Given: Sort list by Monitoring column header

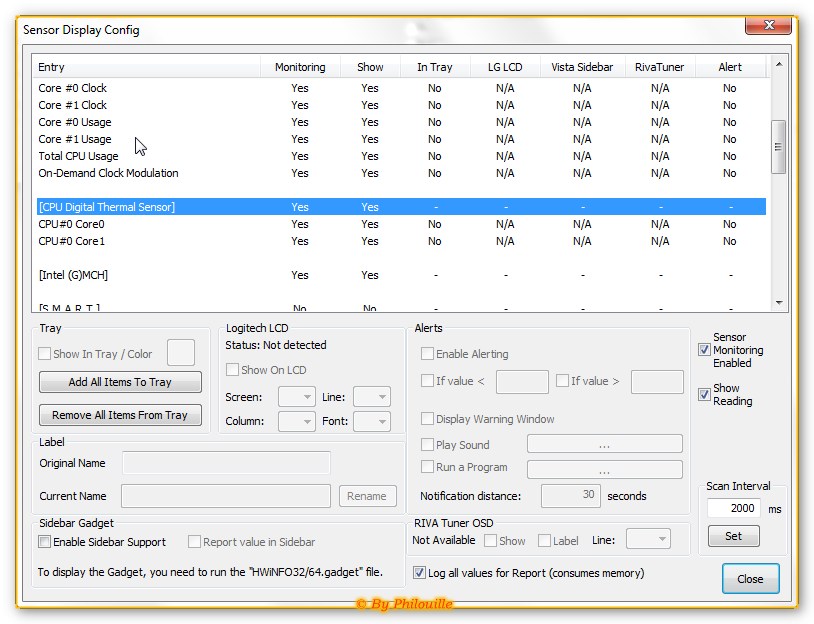Looking at the screenshot, I should pyautogui.click(x=300, y=67).
